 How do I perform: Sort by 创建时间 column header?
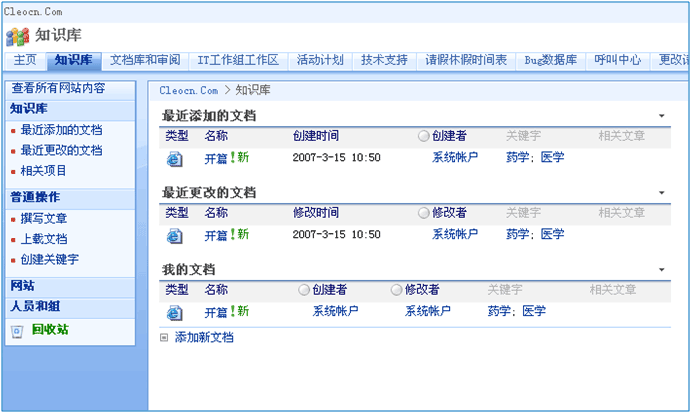click(x=316, y=136)
